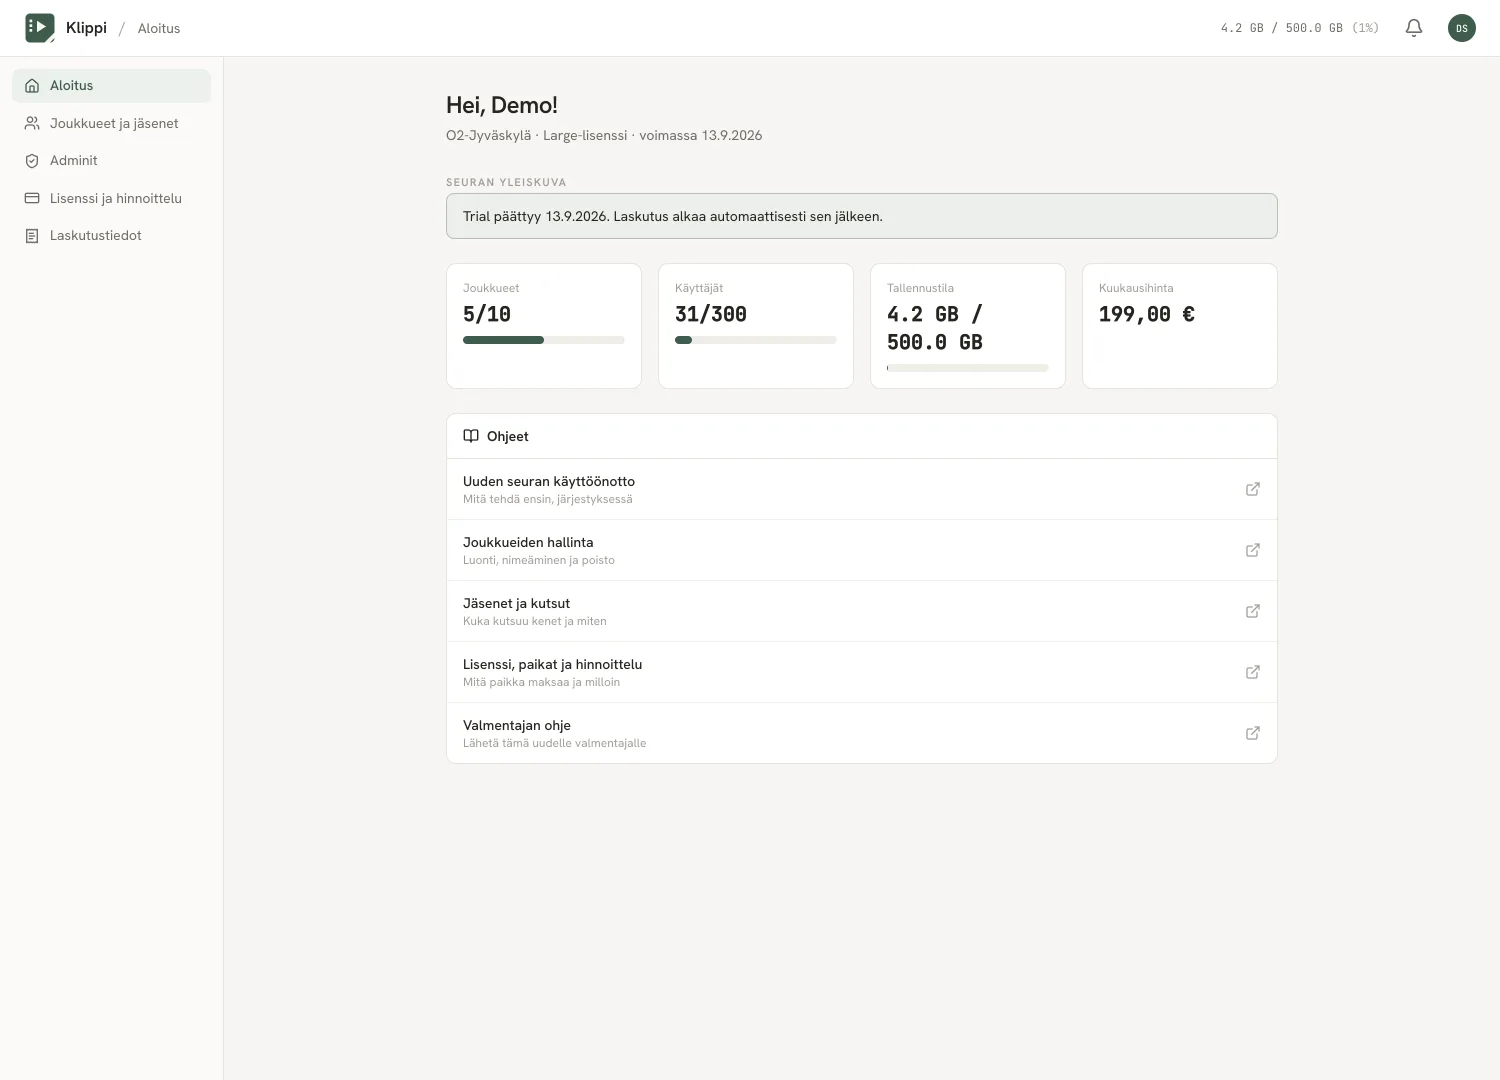Open external link icon for Joukkueiden hallinta

(x=1253, y=550)
